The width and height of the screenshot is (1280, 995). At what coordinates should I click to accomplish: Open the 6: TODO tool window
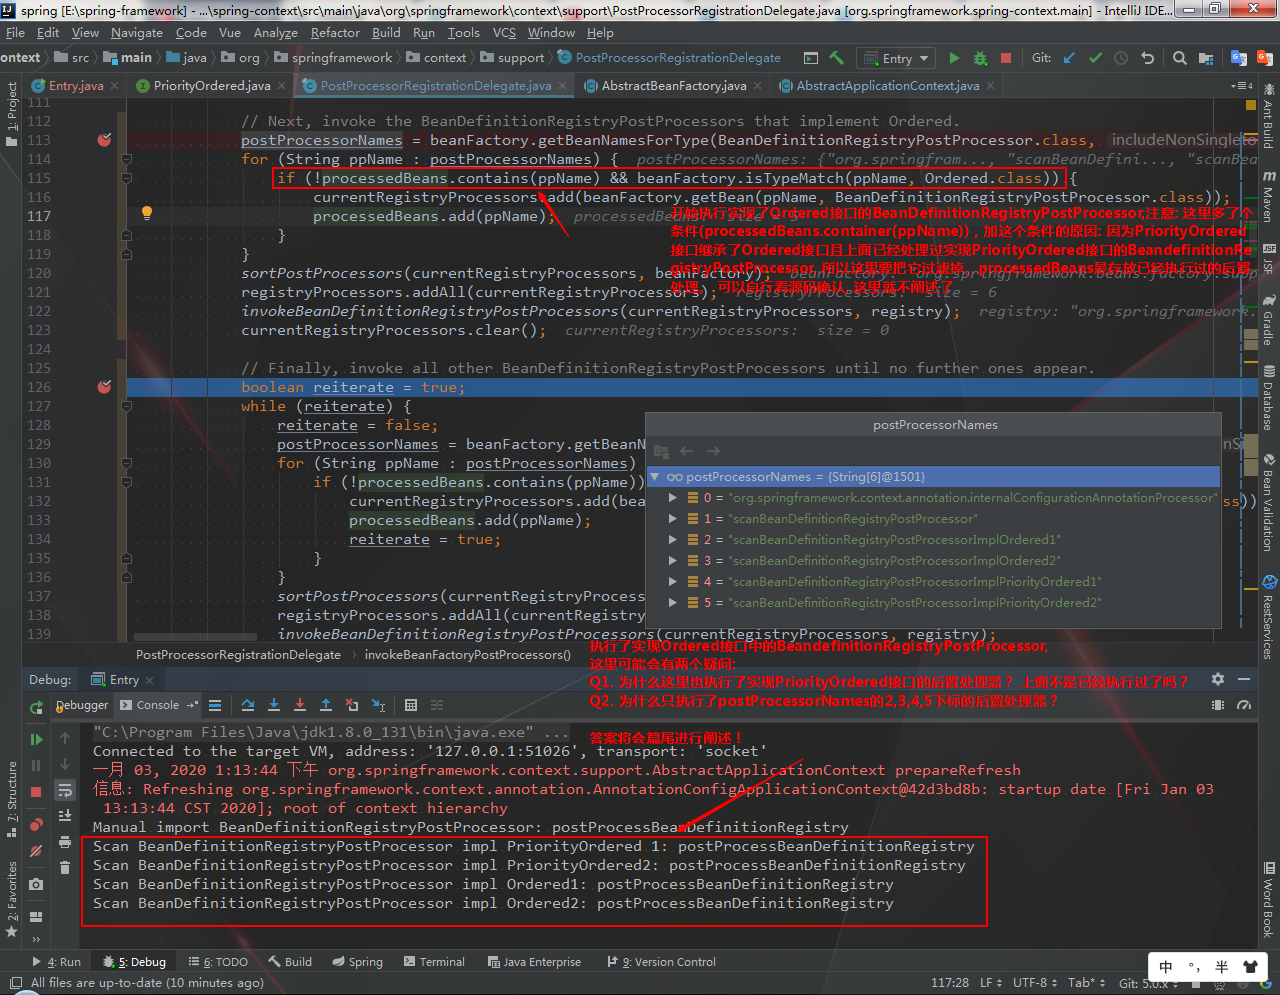point(218,962)
